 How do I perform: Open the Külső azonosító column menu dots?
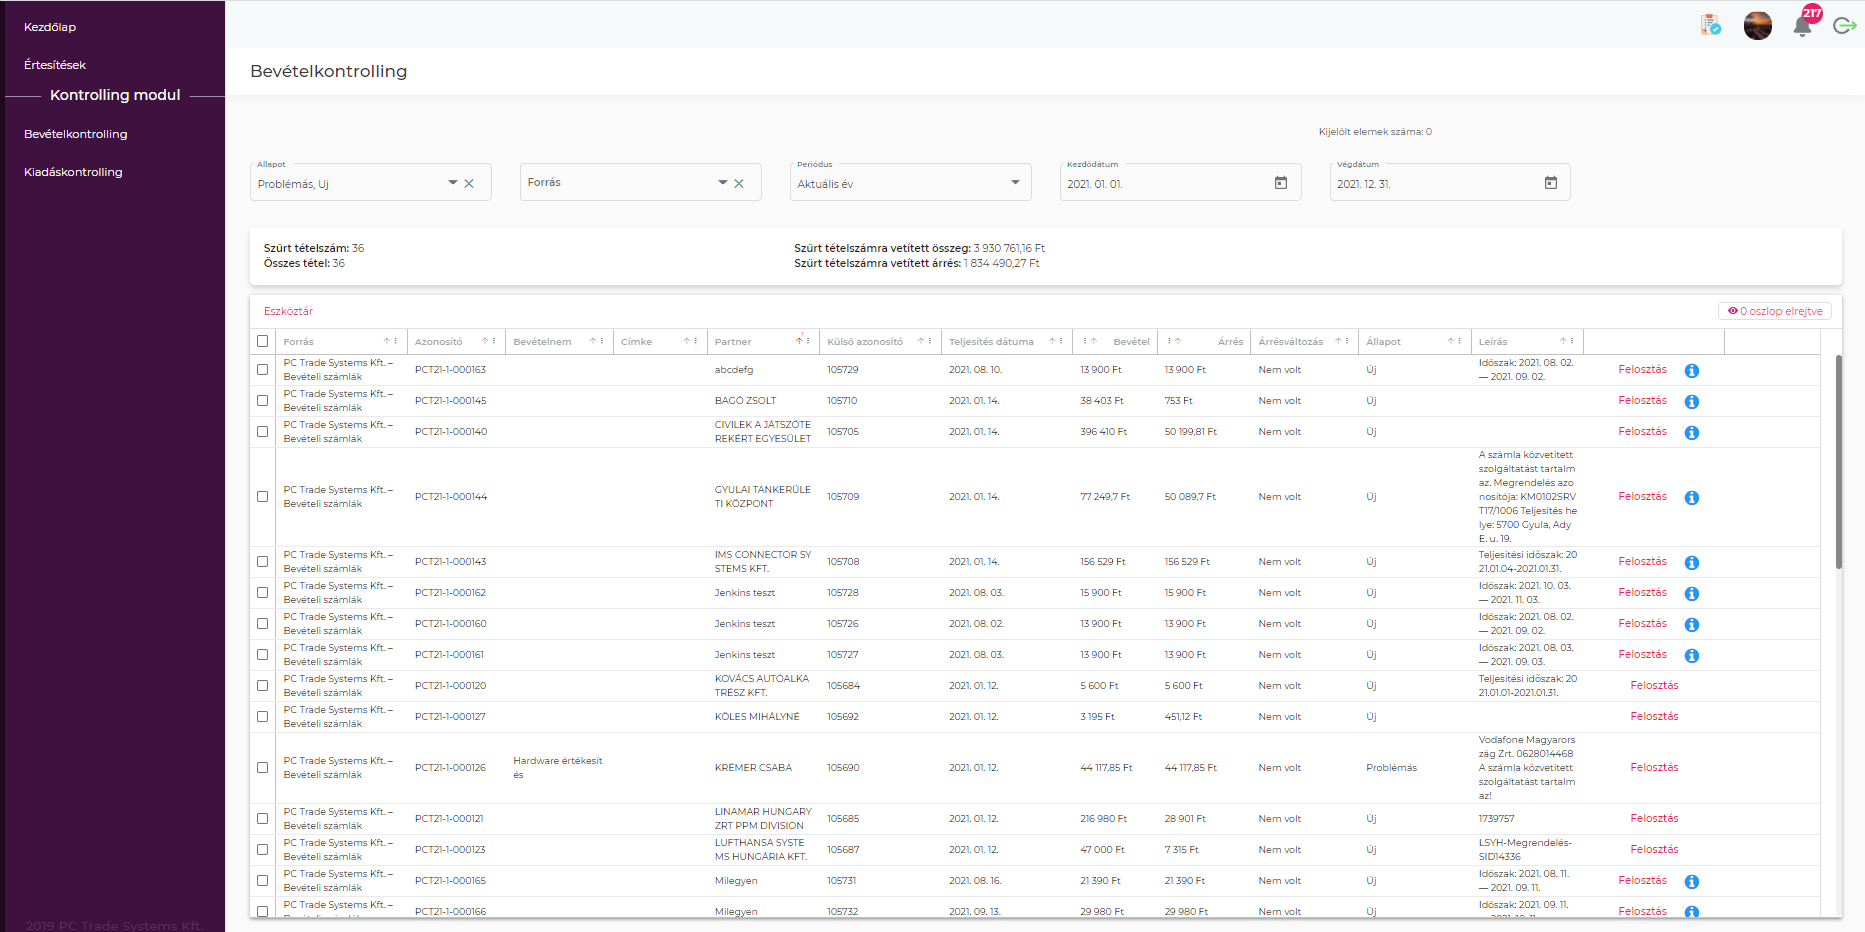tap(930, 341)
